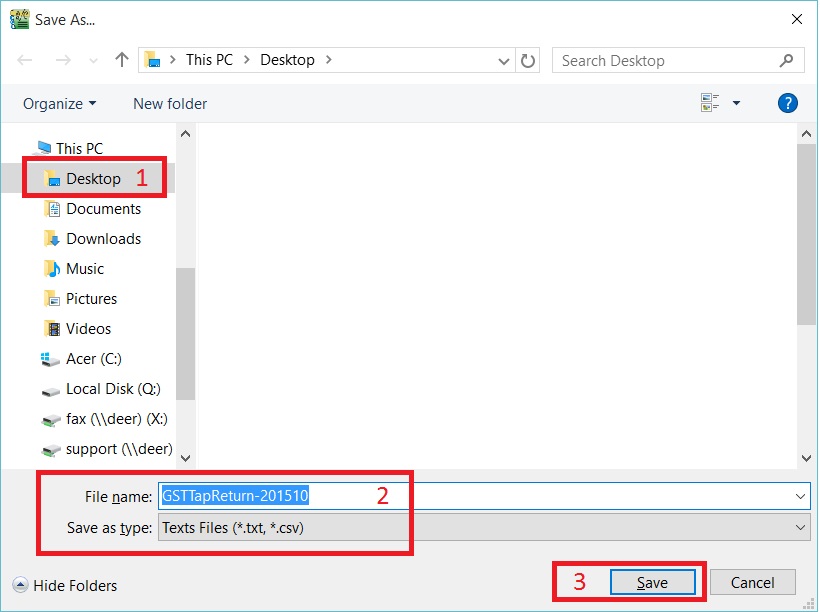Click the Up one level arrow icon
The height and width of the screenshot is (612, 820).
pos(122,60)
